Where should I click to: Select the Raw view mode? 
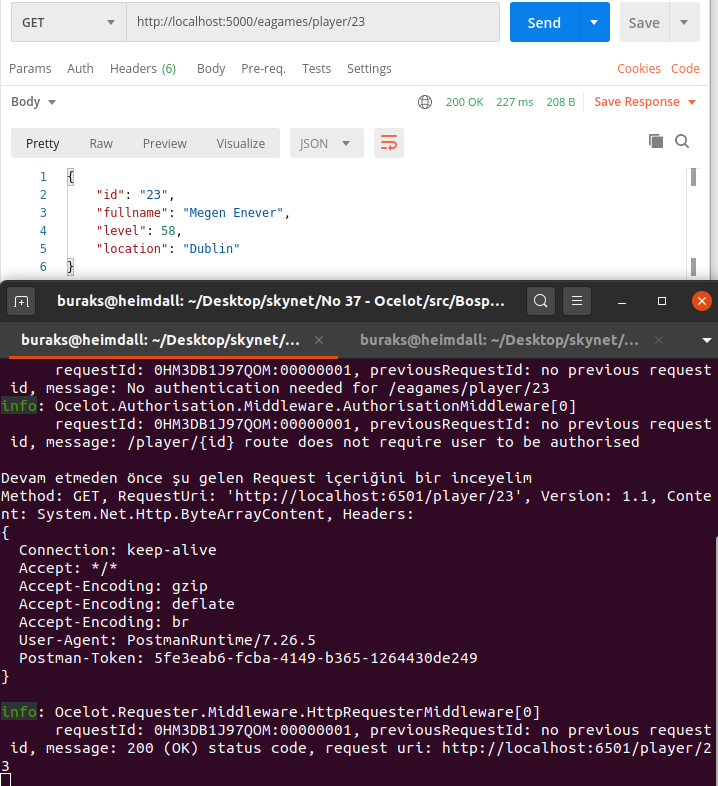[x=101, y=143]
